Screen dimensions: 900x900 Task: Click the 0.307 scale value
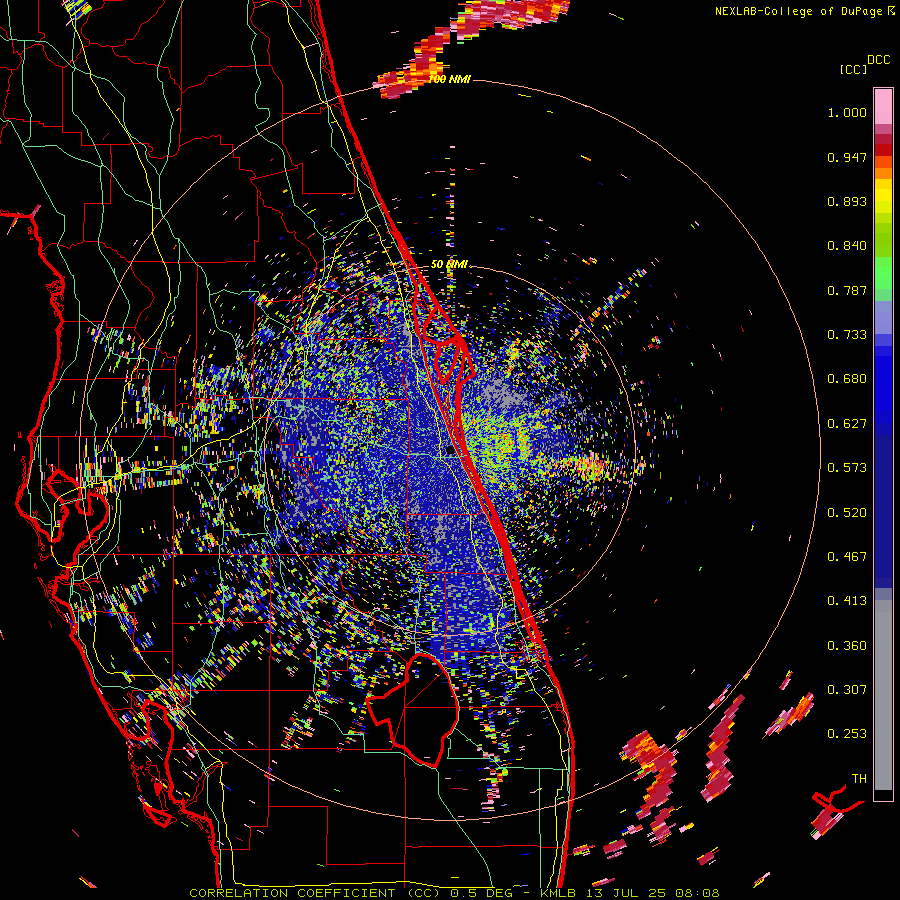point(847,689)
